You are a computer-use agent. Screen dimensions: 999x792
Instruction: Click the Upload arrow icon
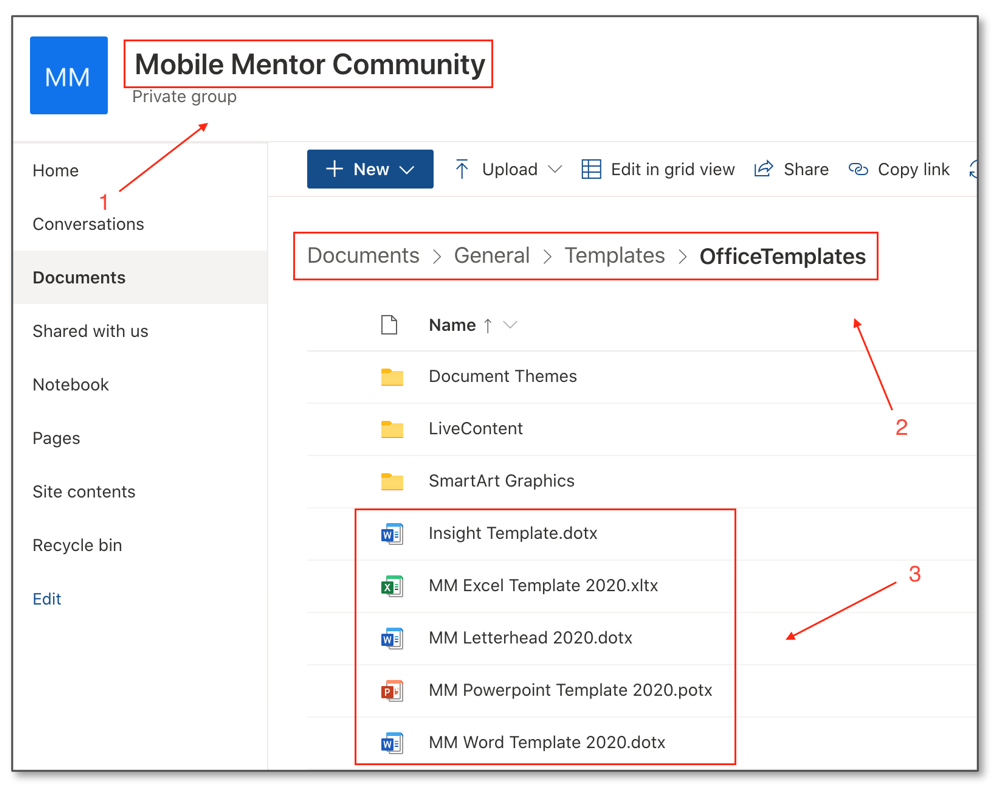click(462, 169)
